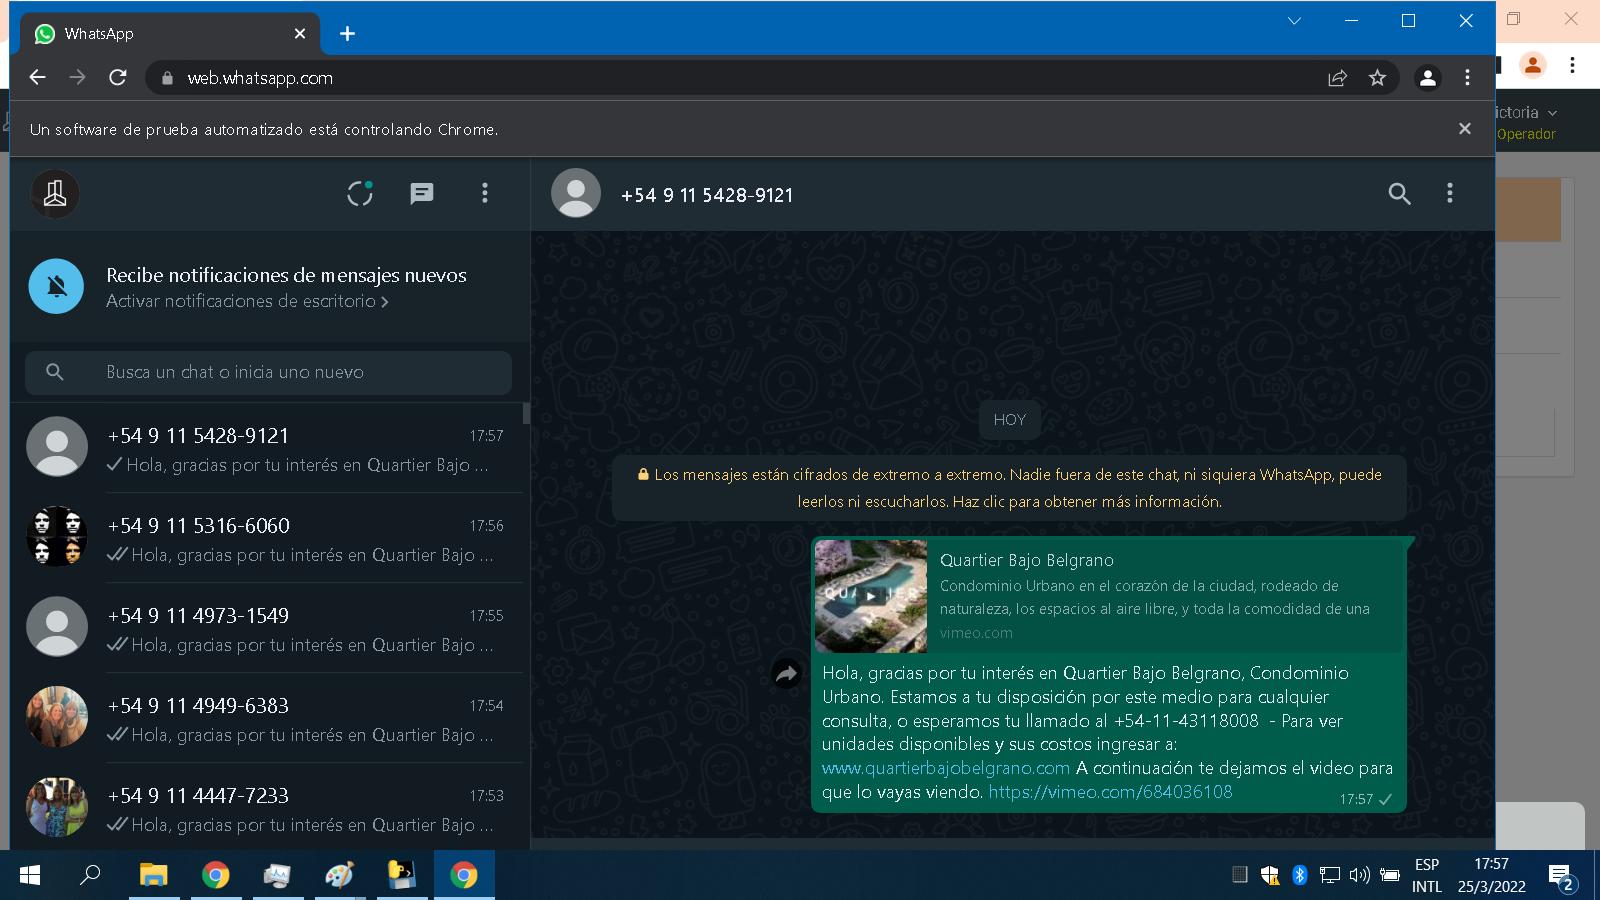The width and height of the screenshot is (1600, 900).
Task: Open the end-to-end encryption notice
Action: [x=1010, y=488]
